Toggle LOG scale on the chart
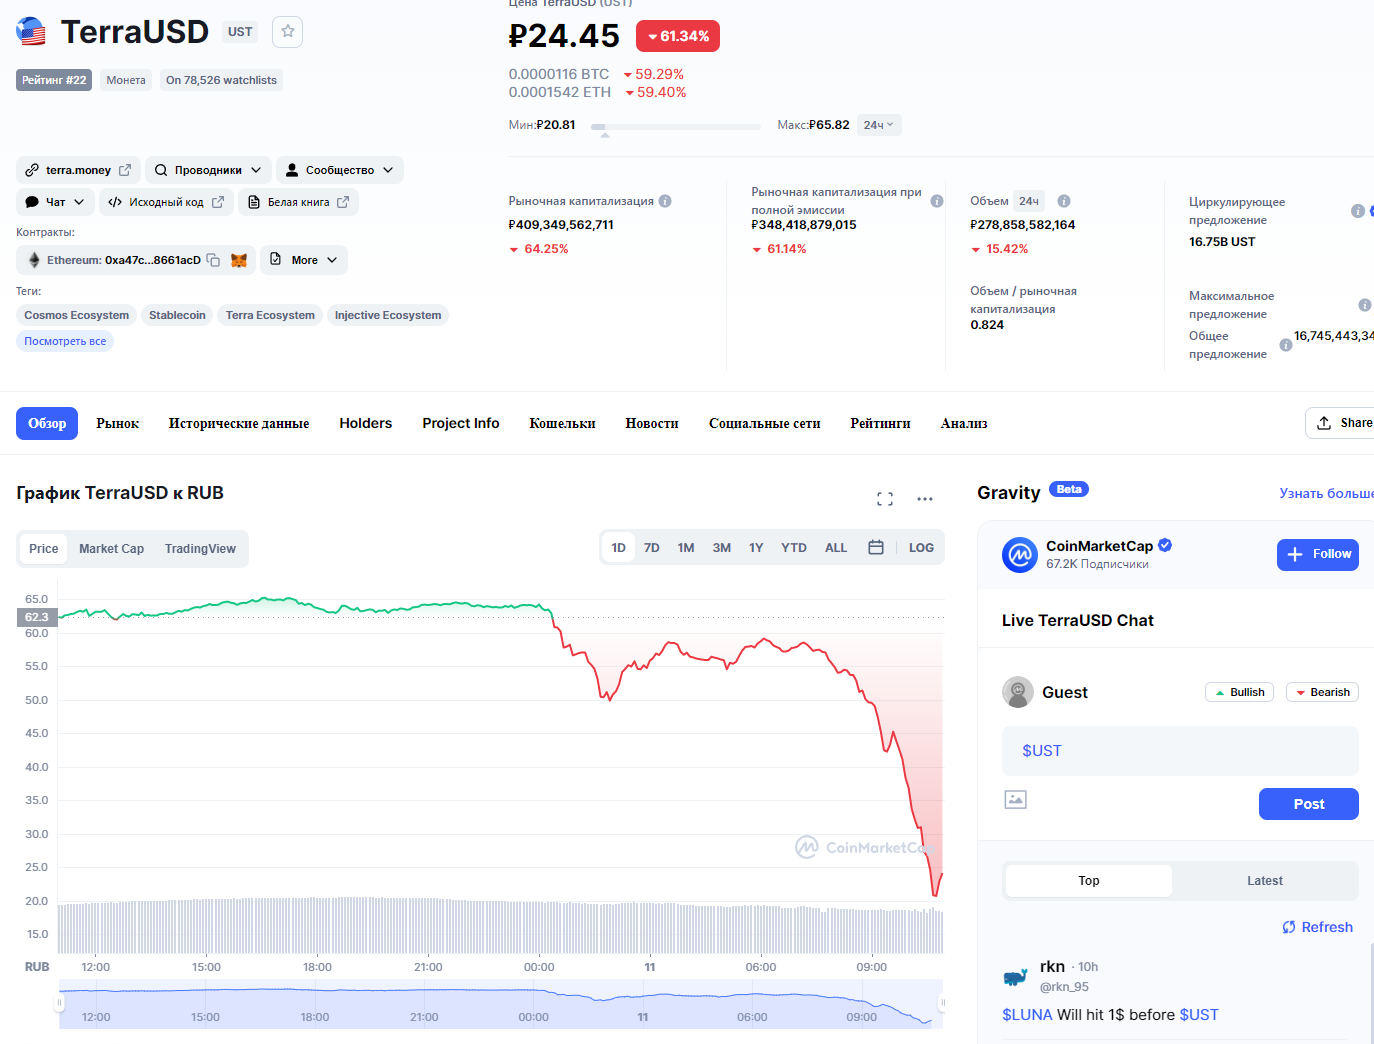The height and width of the screenshot is (1044, 1374). point(921,548)
